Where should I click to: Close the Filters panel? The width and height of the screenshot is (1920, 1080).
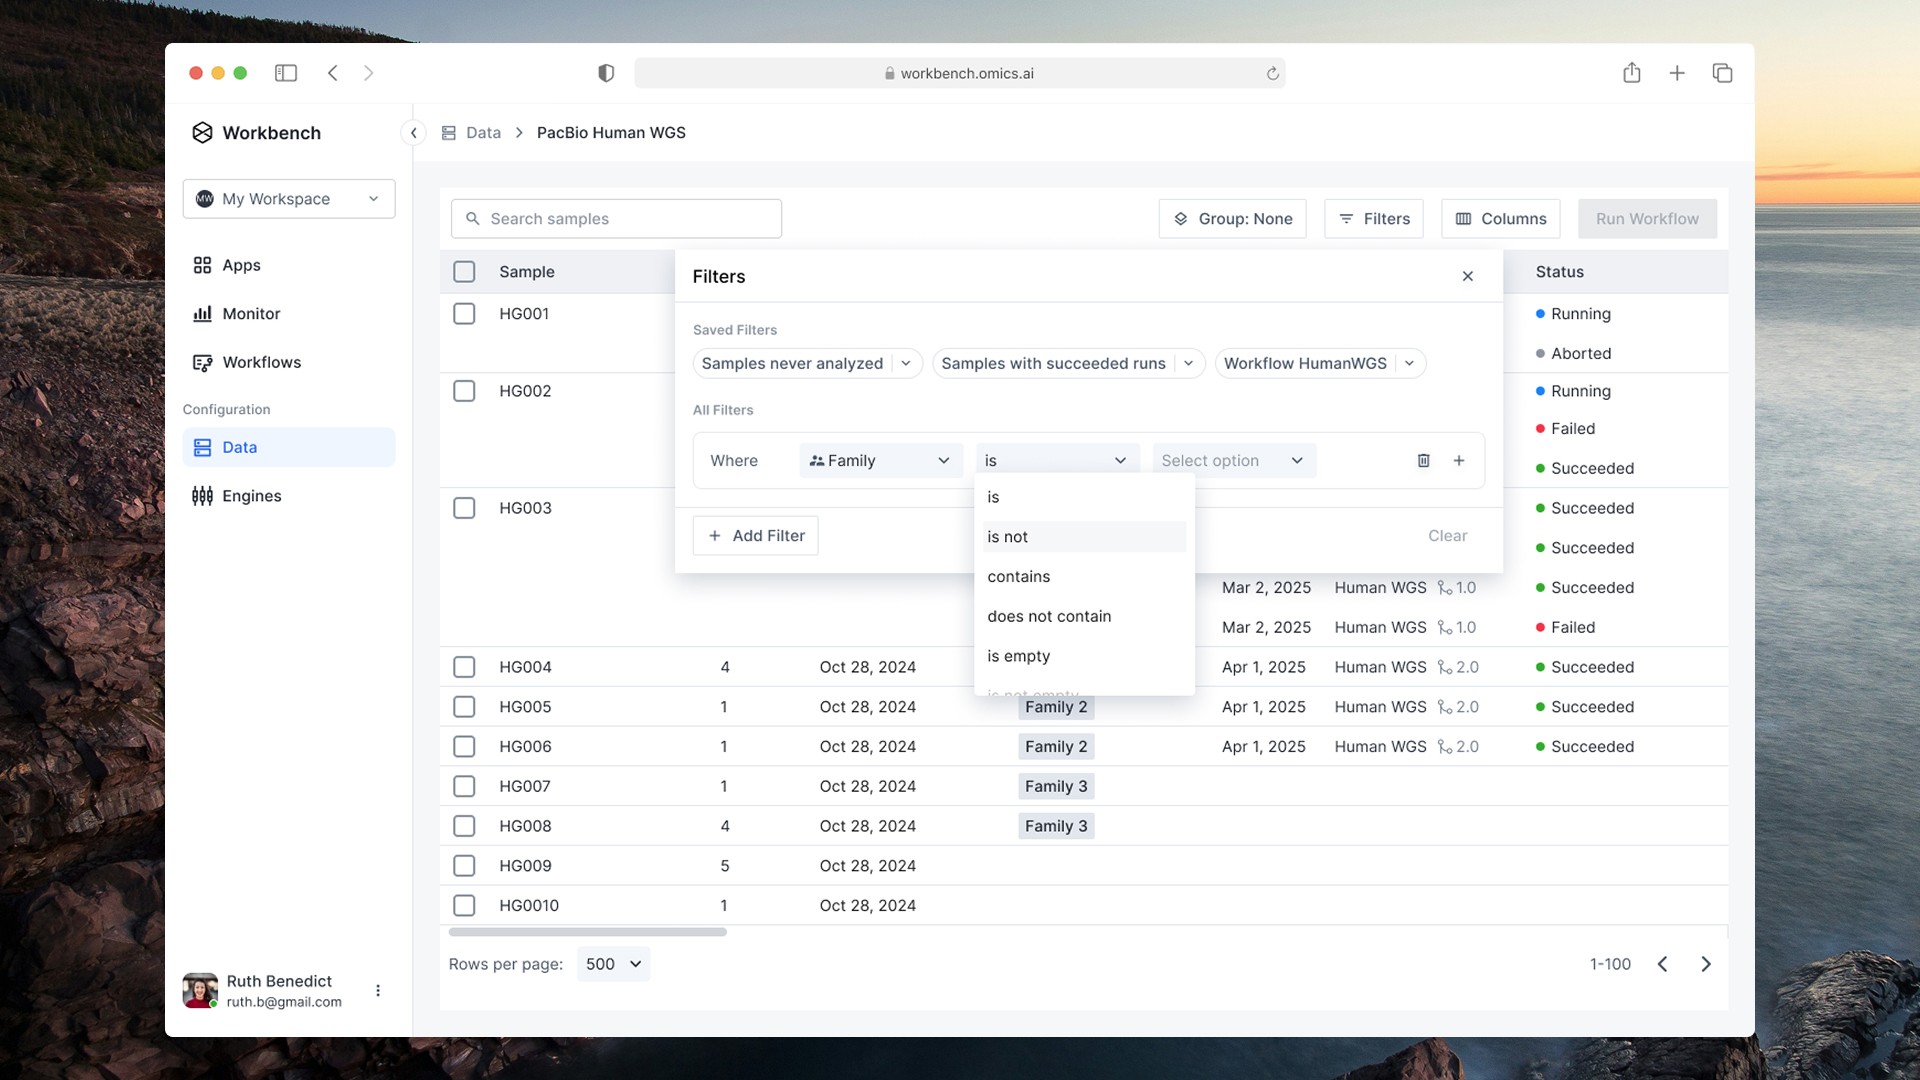[x=1468, y=277]
